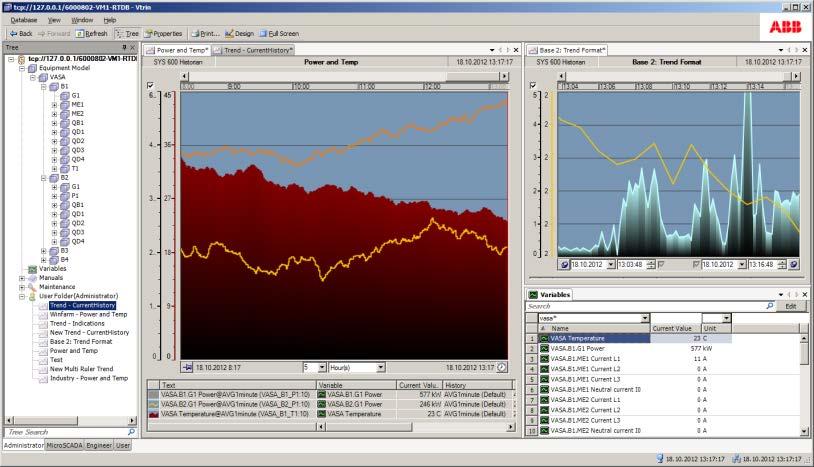
Task: Open the View menu
Action: pyautogui.click(x=54, y=20)
